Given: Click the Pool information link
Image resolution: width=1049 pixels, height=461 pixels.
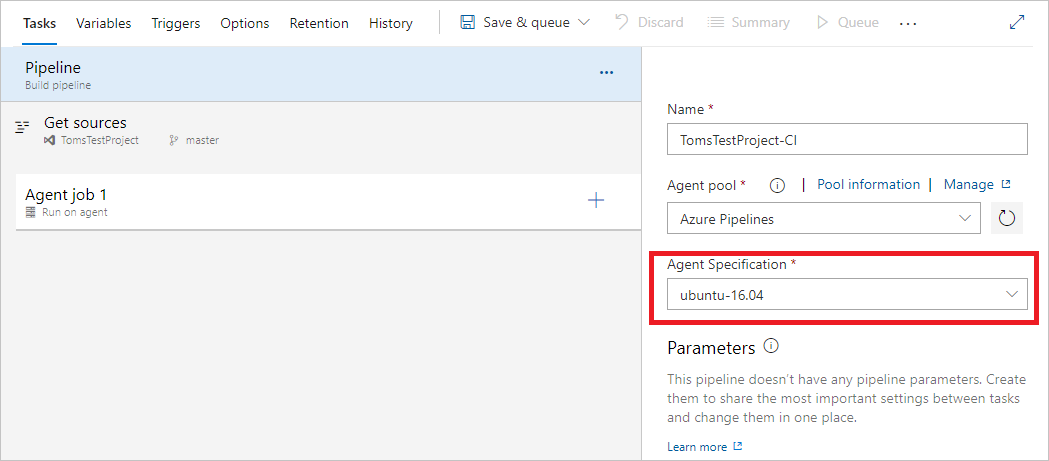Looking at the screenshot, I should (x=868, y=185).
